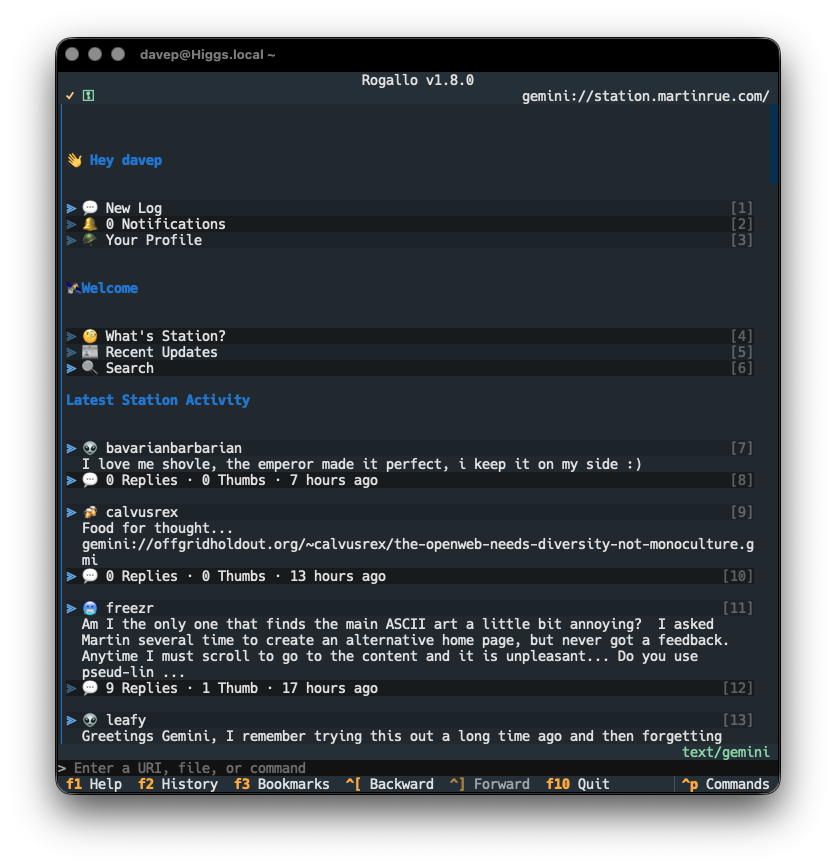Click the speech bubble icon beside New Log
Screen dimensions: 836x868
pyautogui.click(x=90, y=208)
